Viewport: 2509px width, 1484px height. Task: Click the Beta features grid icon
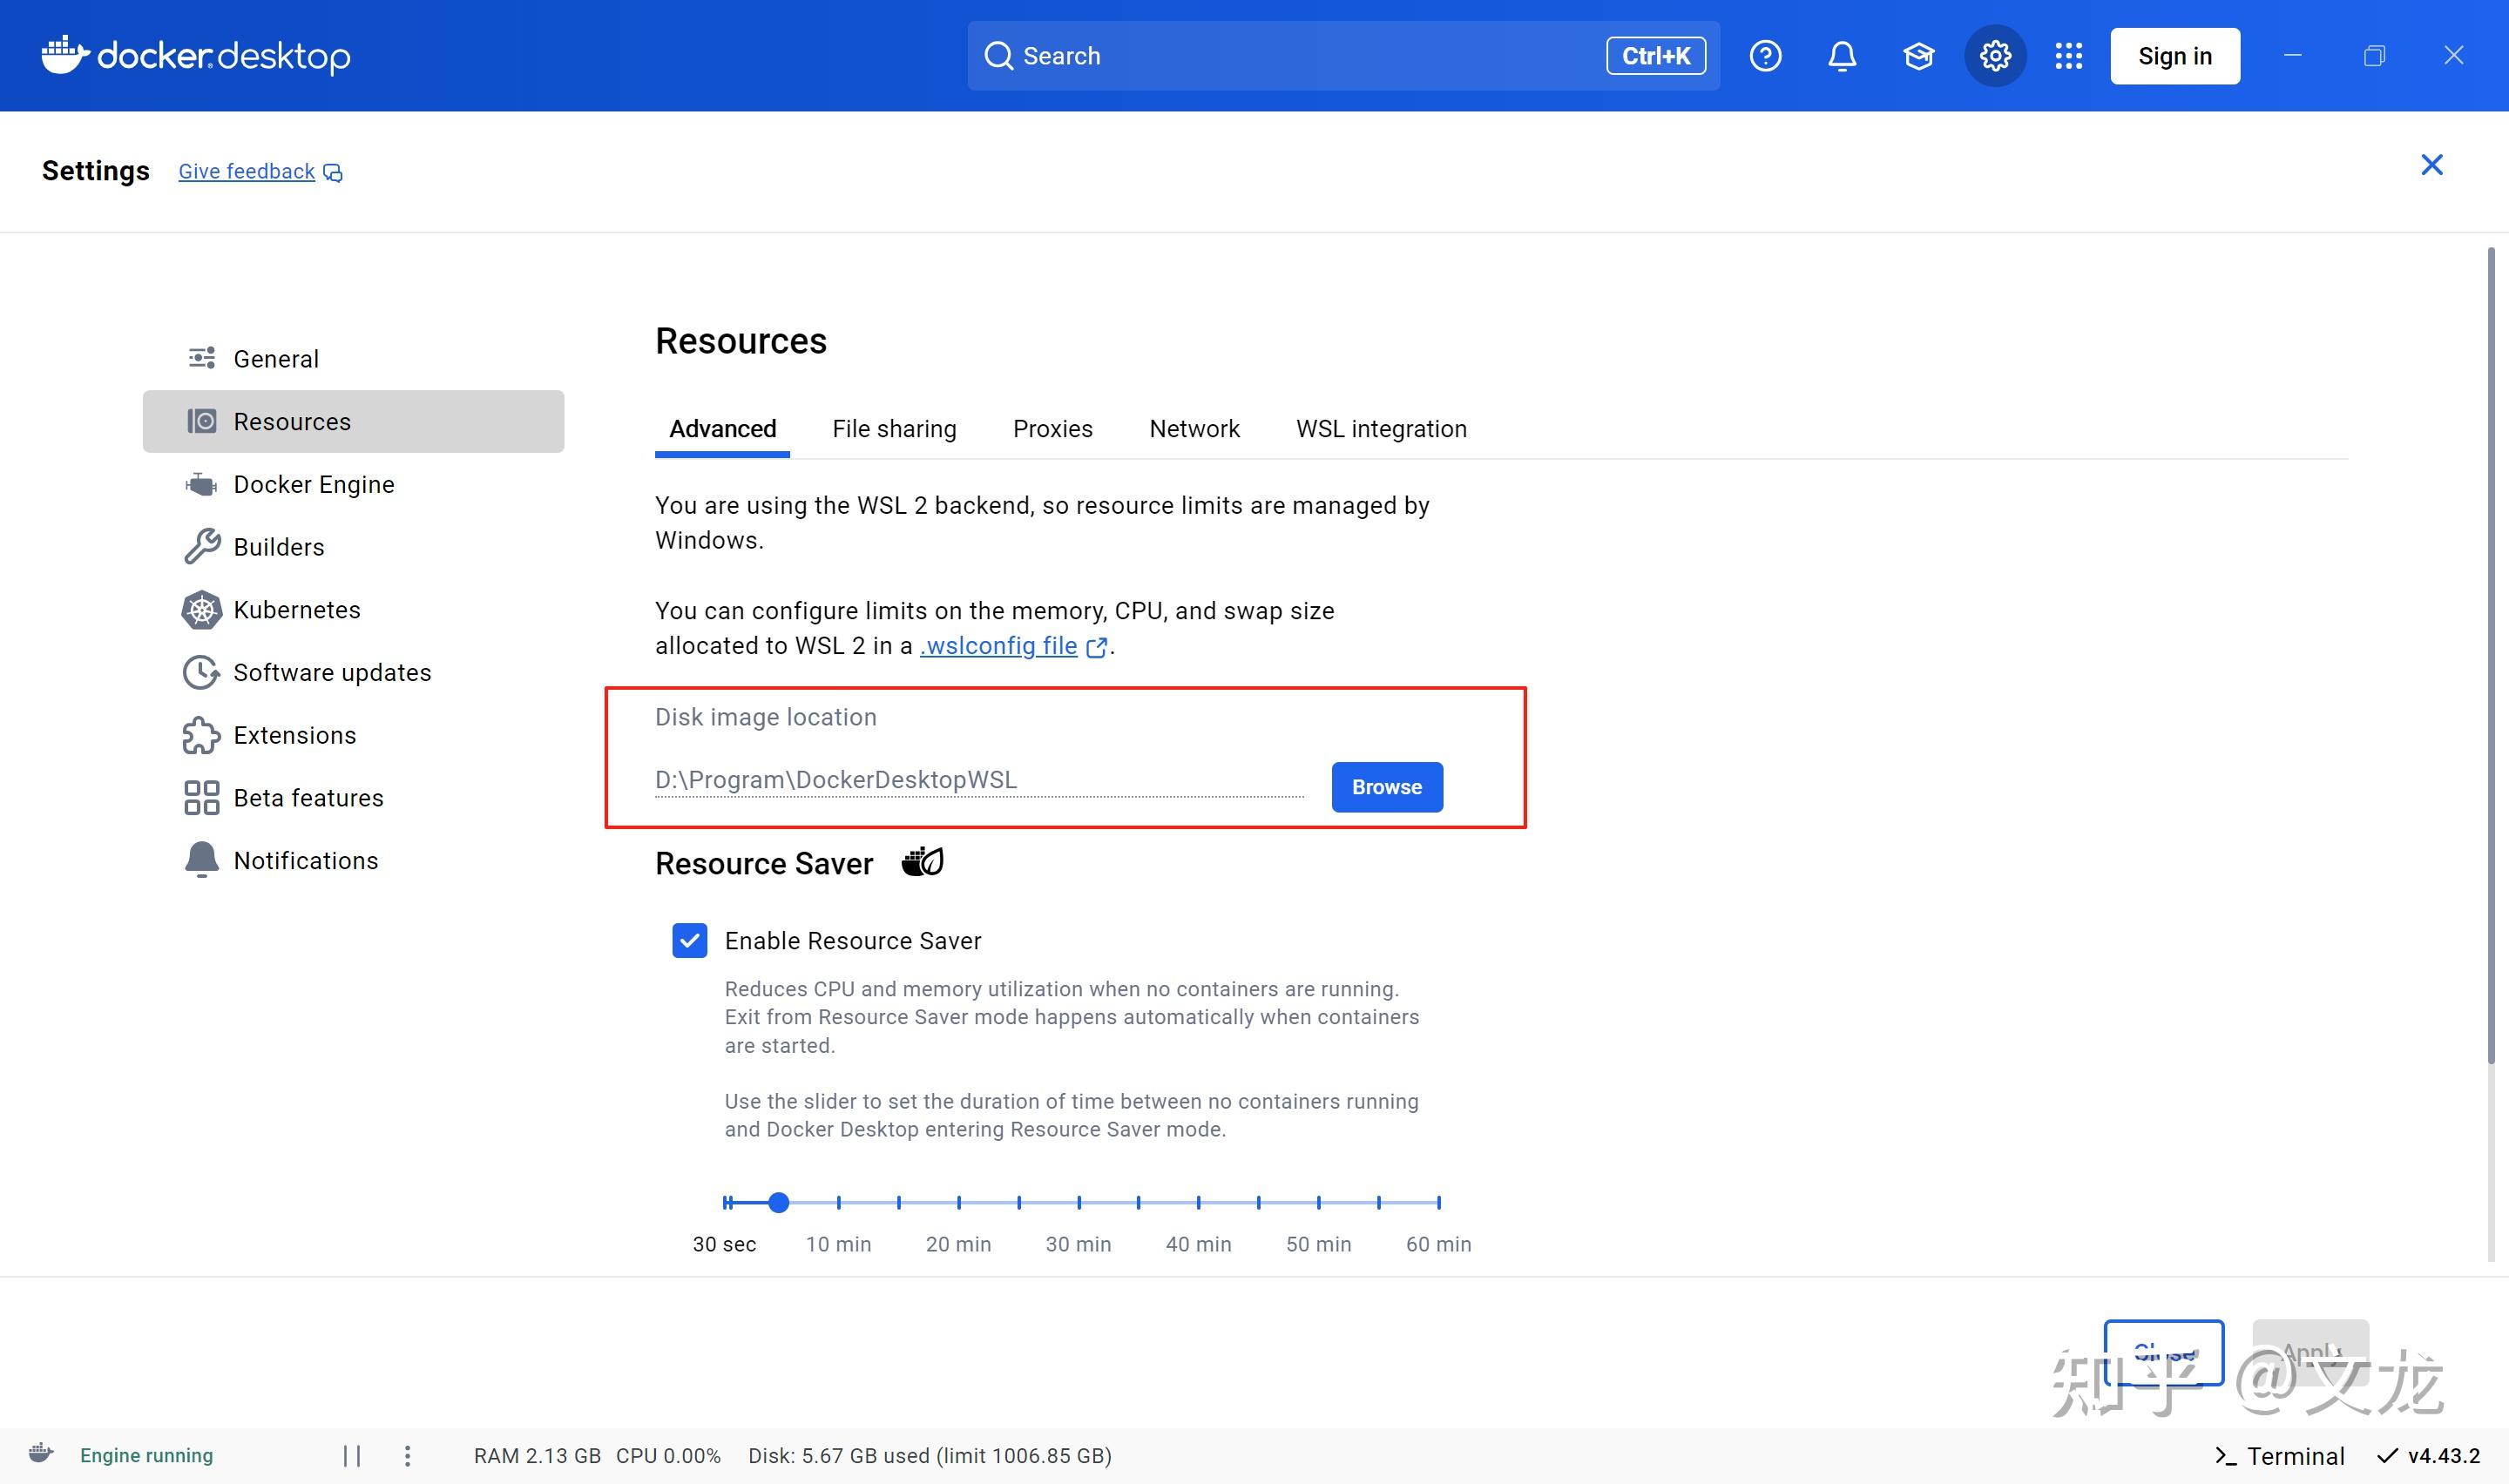click(x=202, y=798)
